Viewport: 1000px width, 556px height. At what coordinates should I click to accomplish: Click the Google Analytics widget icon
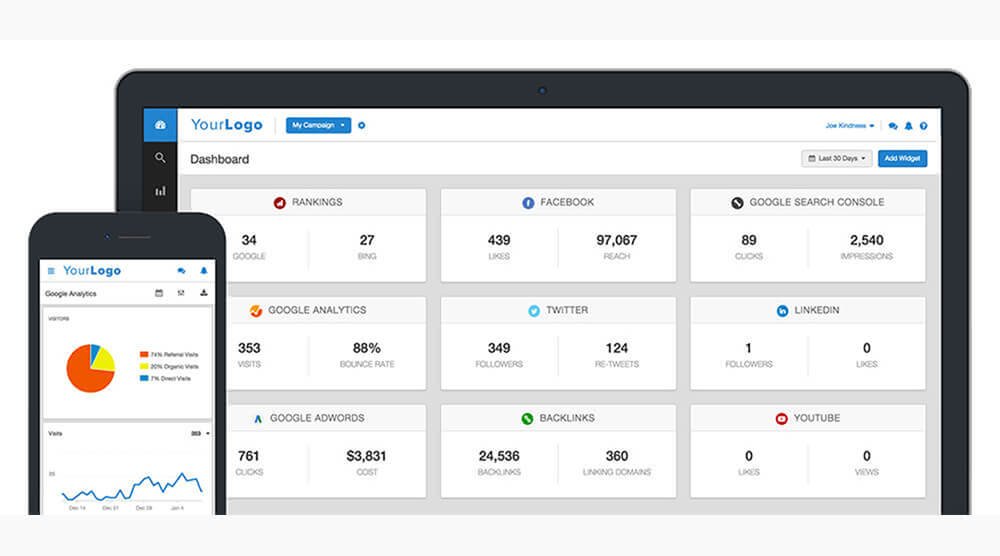click(256, 311)
